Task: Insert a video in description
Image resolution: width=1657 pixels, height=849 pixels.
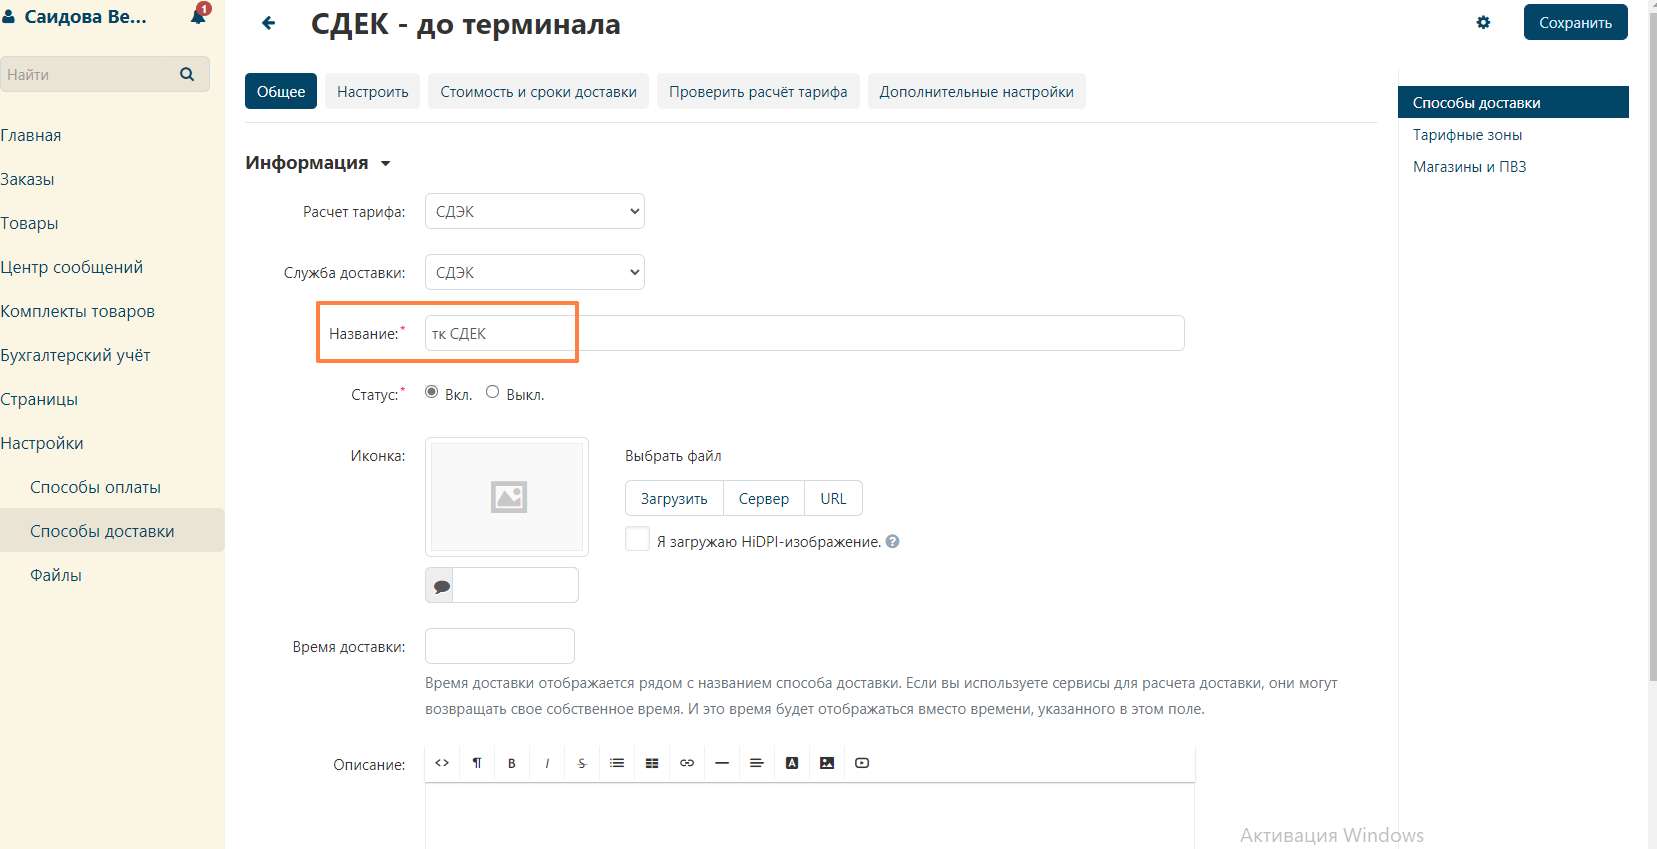Action: 862,763
